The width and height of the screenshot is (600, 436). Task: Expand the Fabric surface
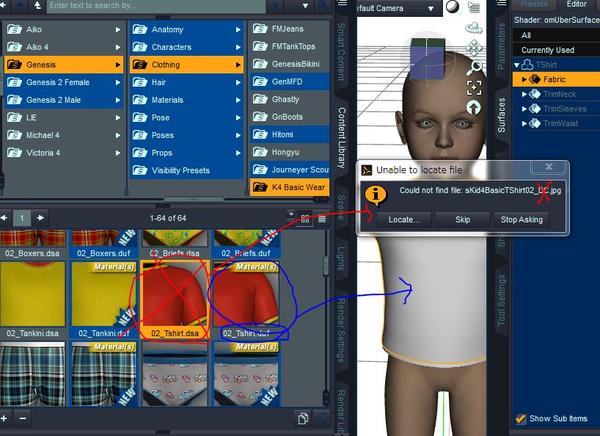click(x=525, y=80)
